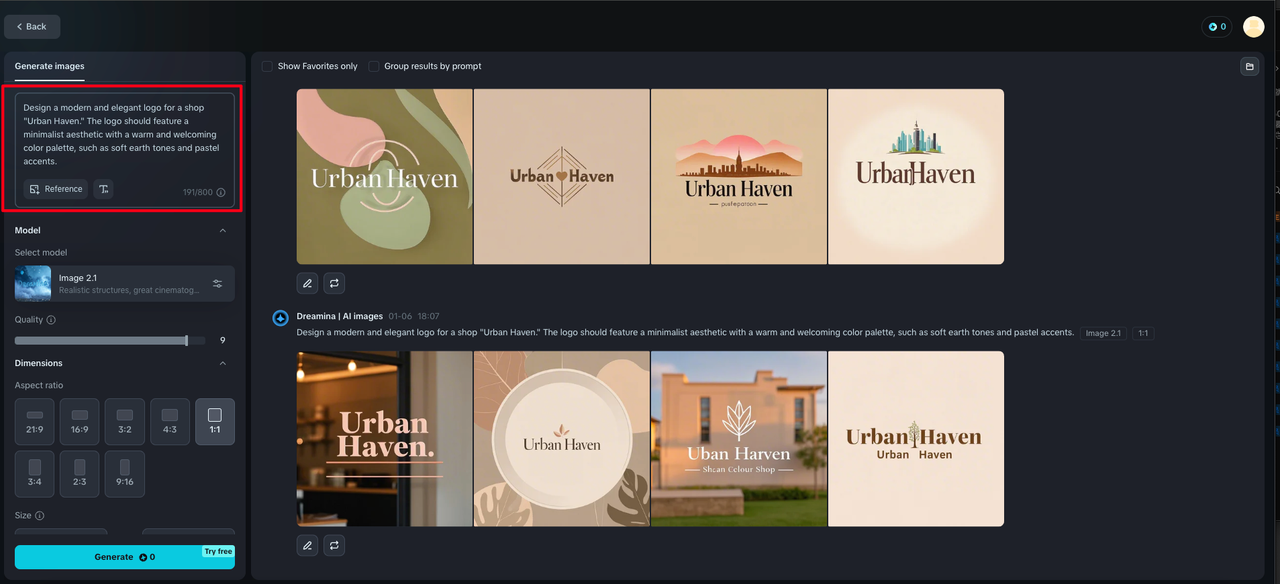Viewport: 1280px width, 584px height.
Task: Regenerate icon below first image row
Action: click(334, 283)
